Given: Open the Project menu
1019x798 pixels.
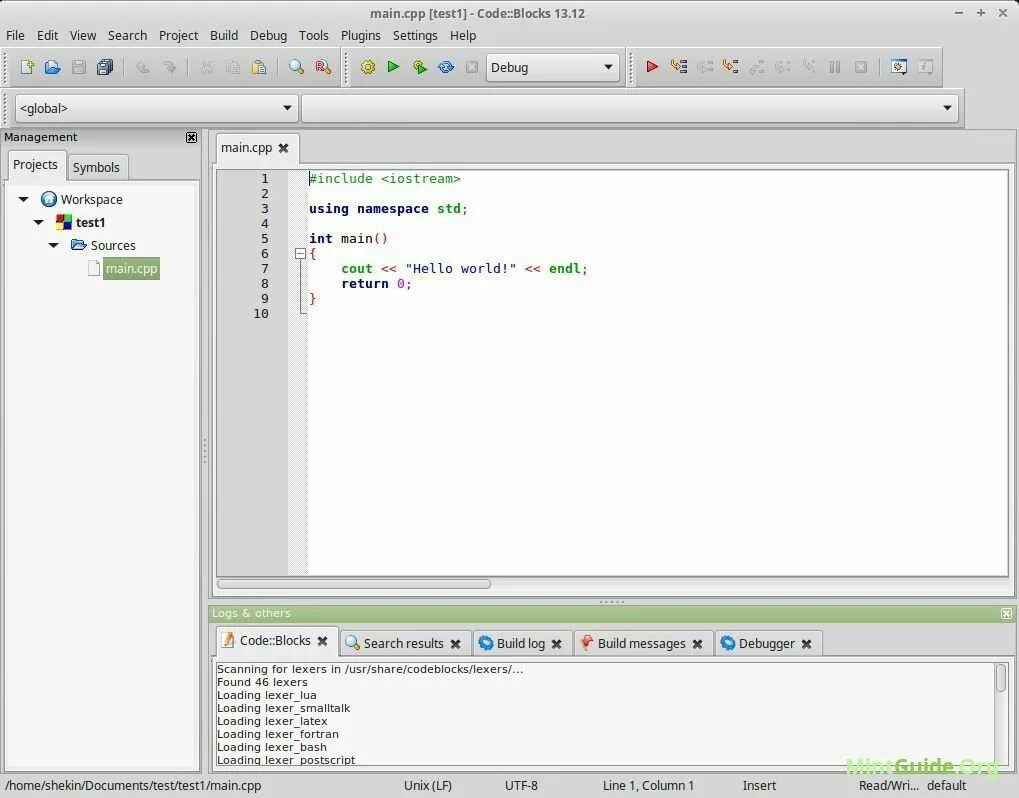Looking at the screenshot, I should (x=178, y=36).
